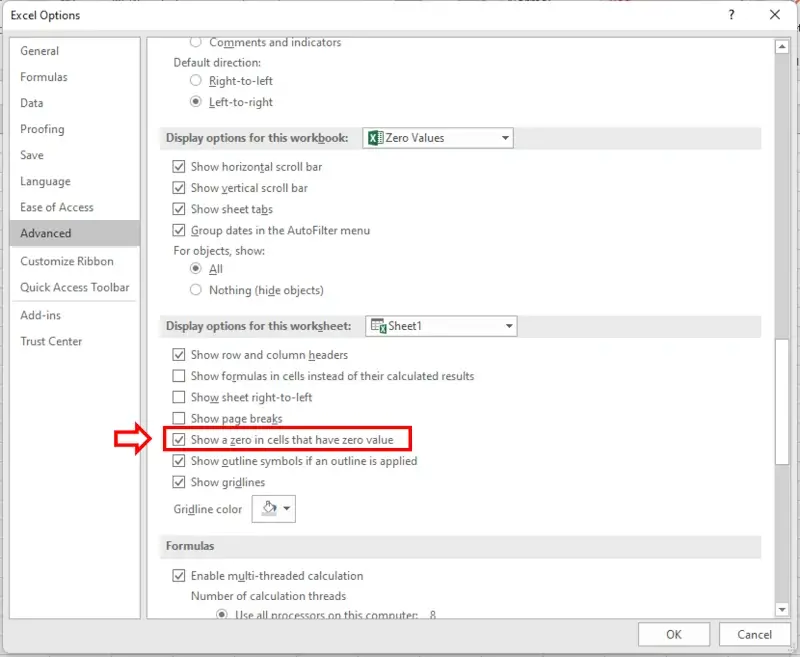Enable Show formulas in cells checkbox

click(x=180, y=376)
